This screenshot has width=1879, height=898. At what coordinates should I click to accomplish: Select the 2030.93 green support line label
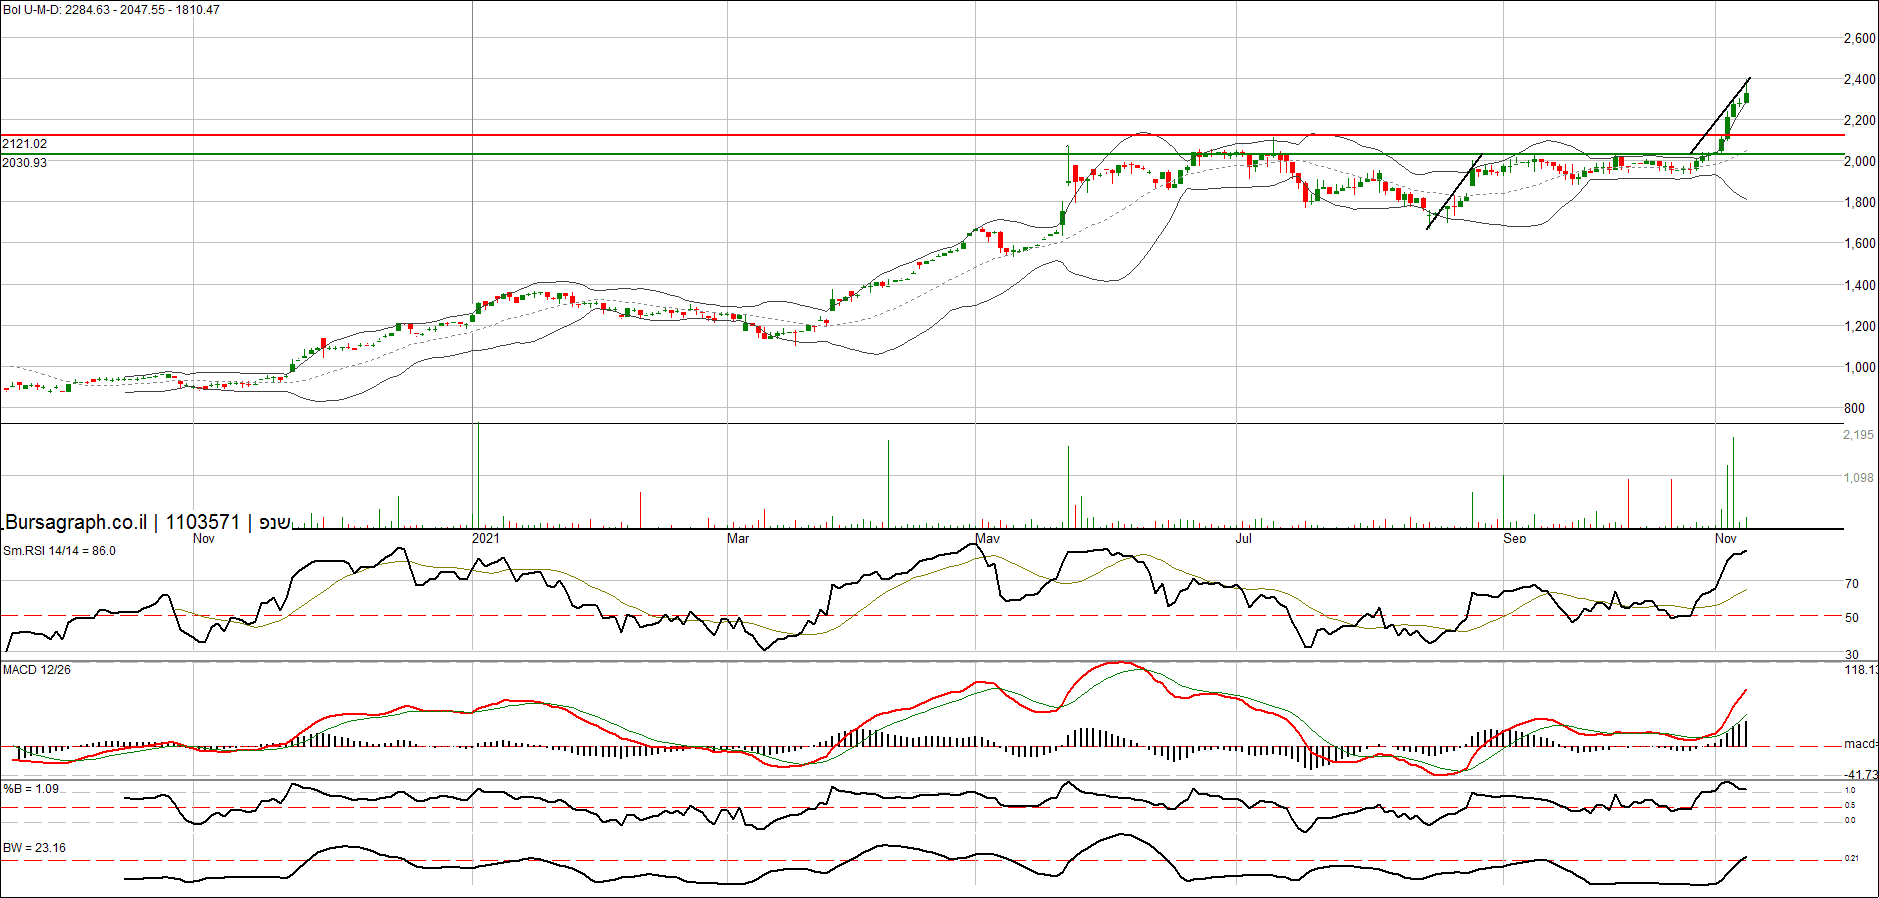point(25,162)
